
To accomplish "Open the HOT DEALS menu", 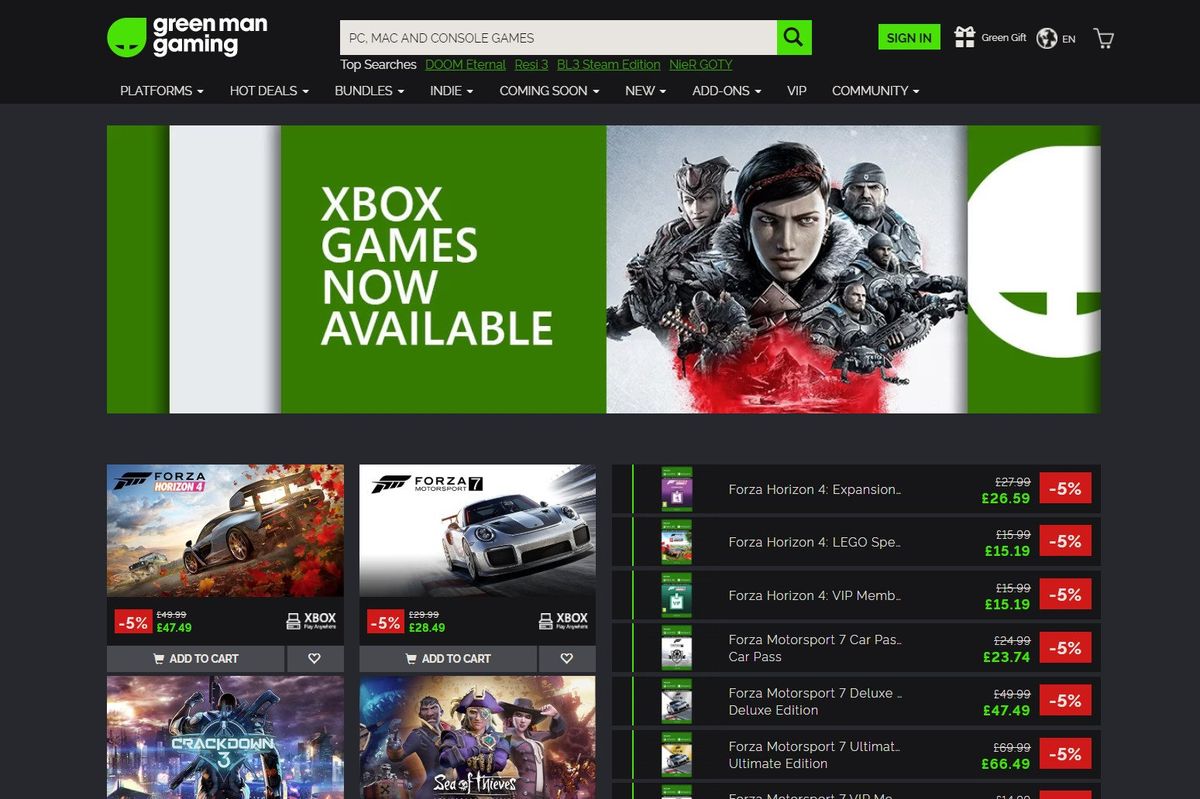I will [267, 91].
